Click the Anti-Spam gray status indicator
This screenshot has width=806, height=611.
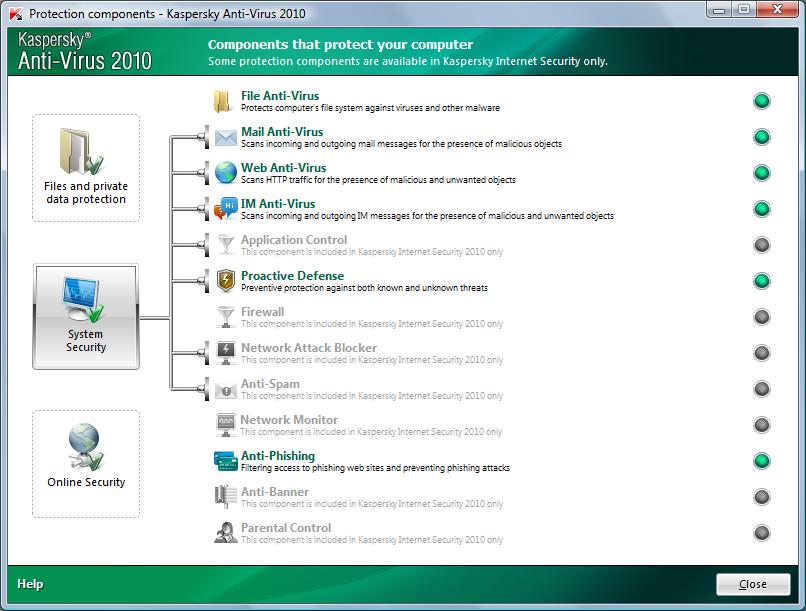click(x=762, y=389)
